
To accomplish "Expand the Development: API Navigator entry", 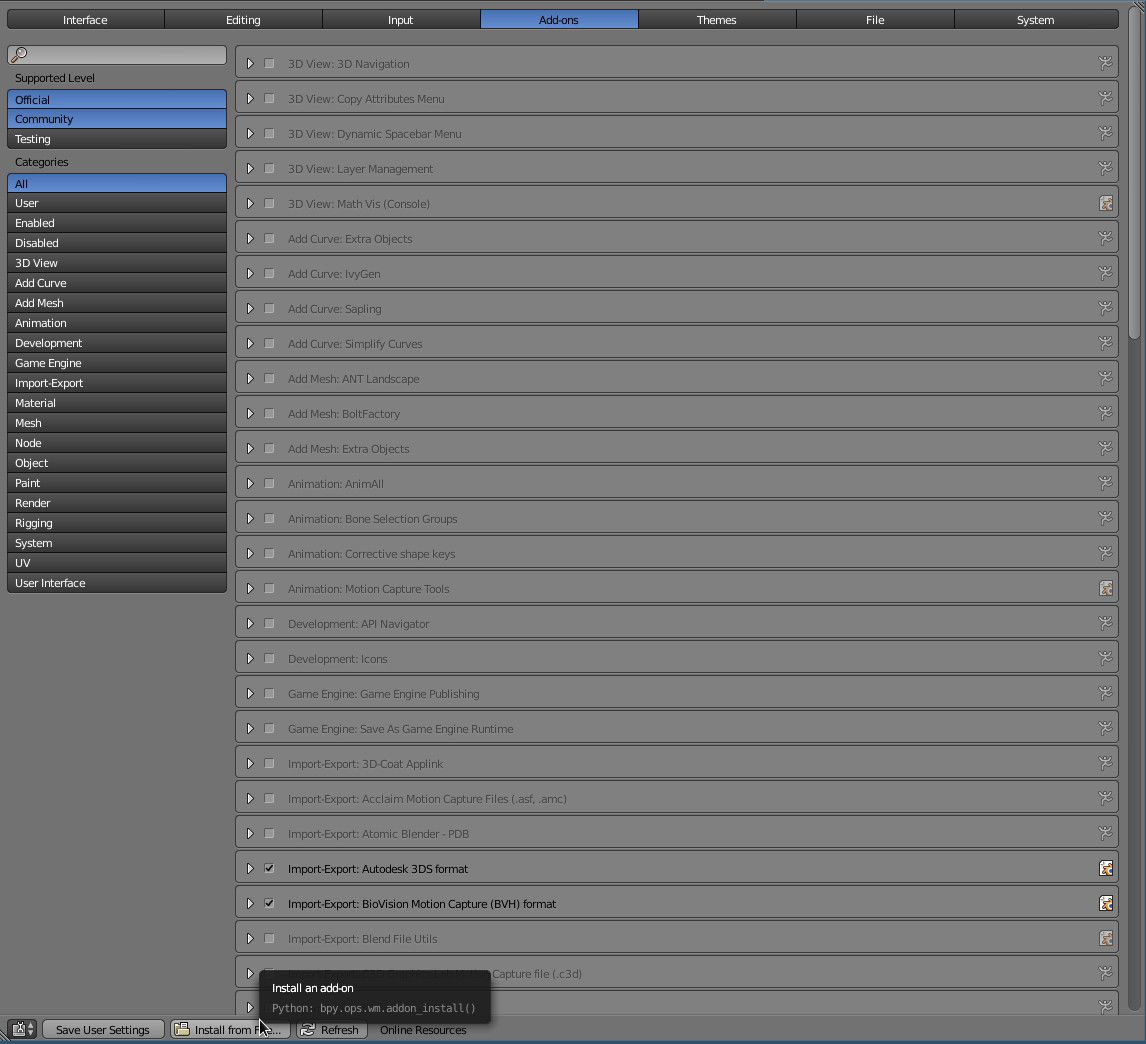I will point(250,624).
